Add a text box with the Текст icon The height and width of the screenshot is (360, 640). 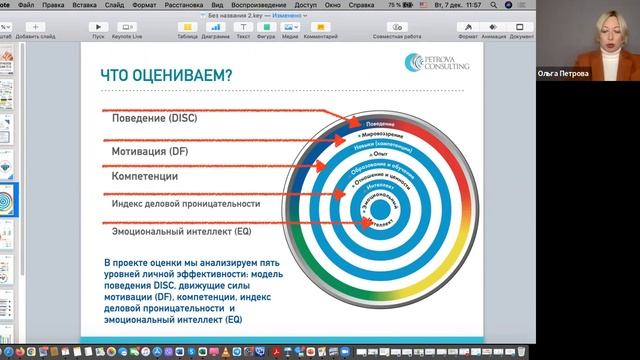coord(243,27)
